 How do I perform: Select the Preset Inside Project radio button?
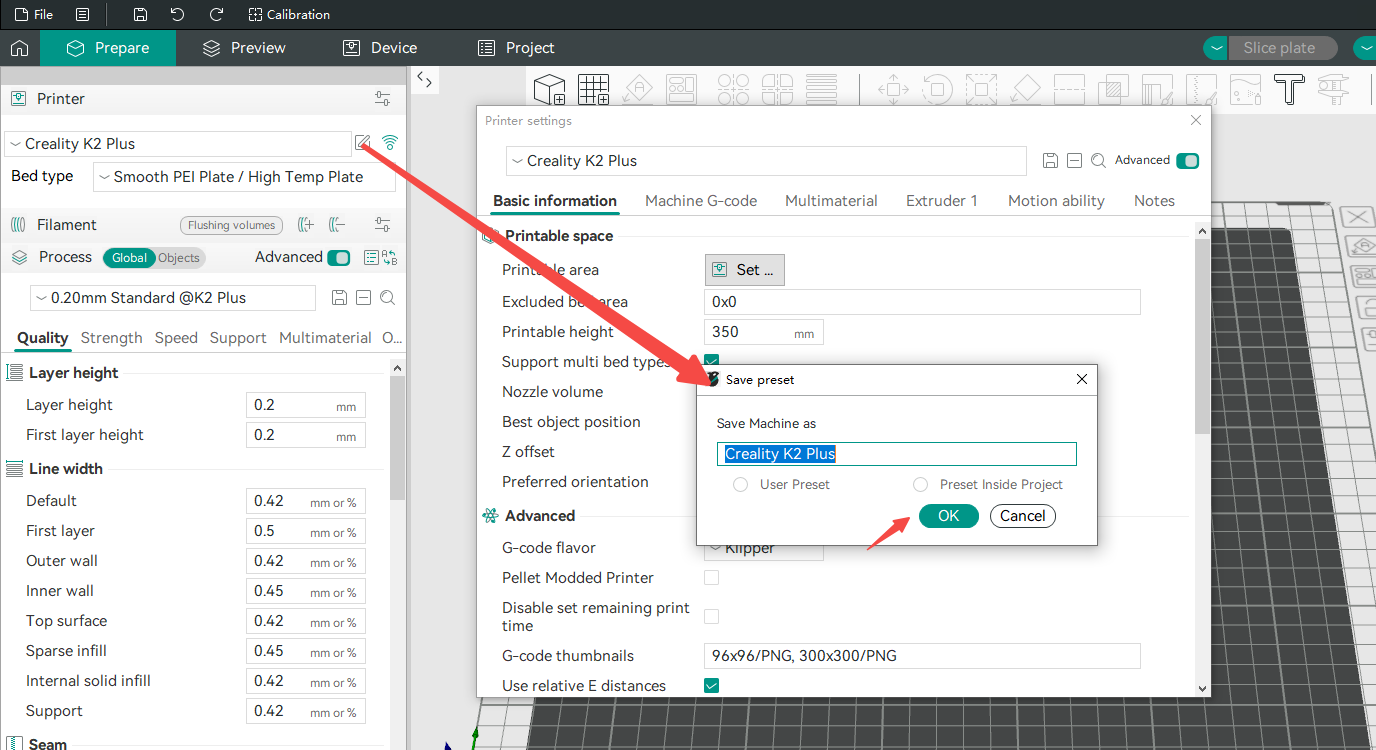click(920, 484)
